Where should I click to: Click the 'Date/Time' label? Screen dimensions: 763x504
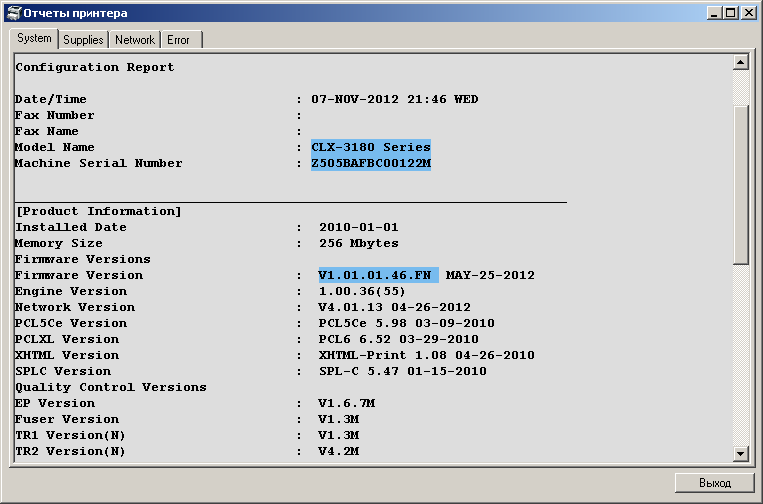tap(51, 99)
